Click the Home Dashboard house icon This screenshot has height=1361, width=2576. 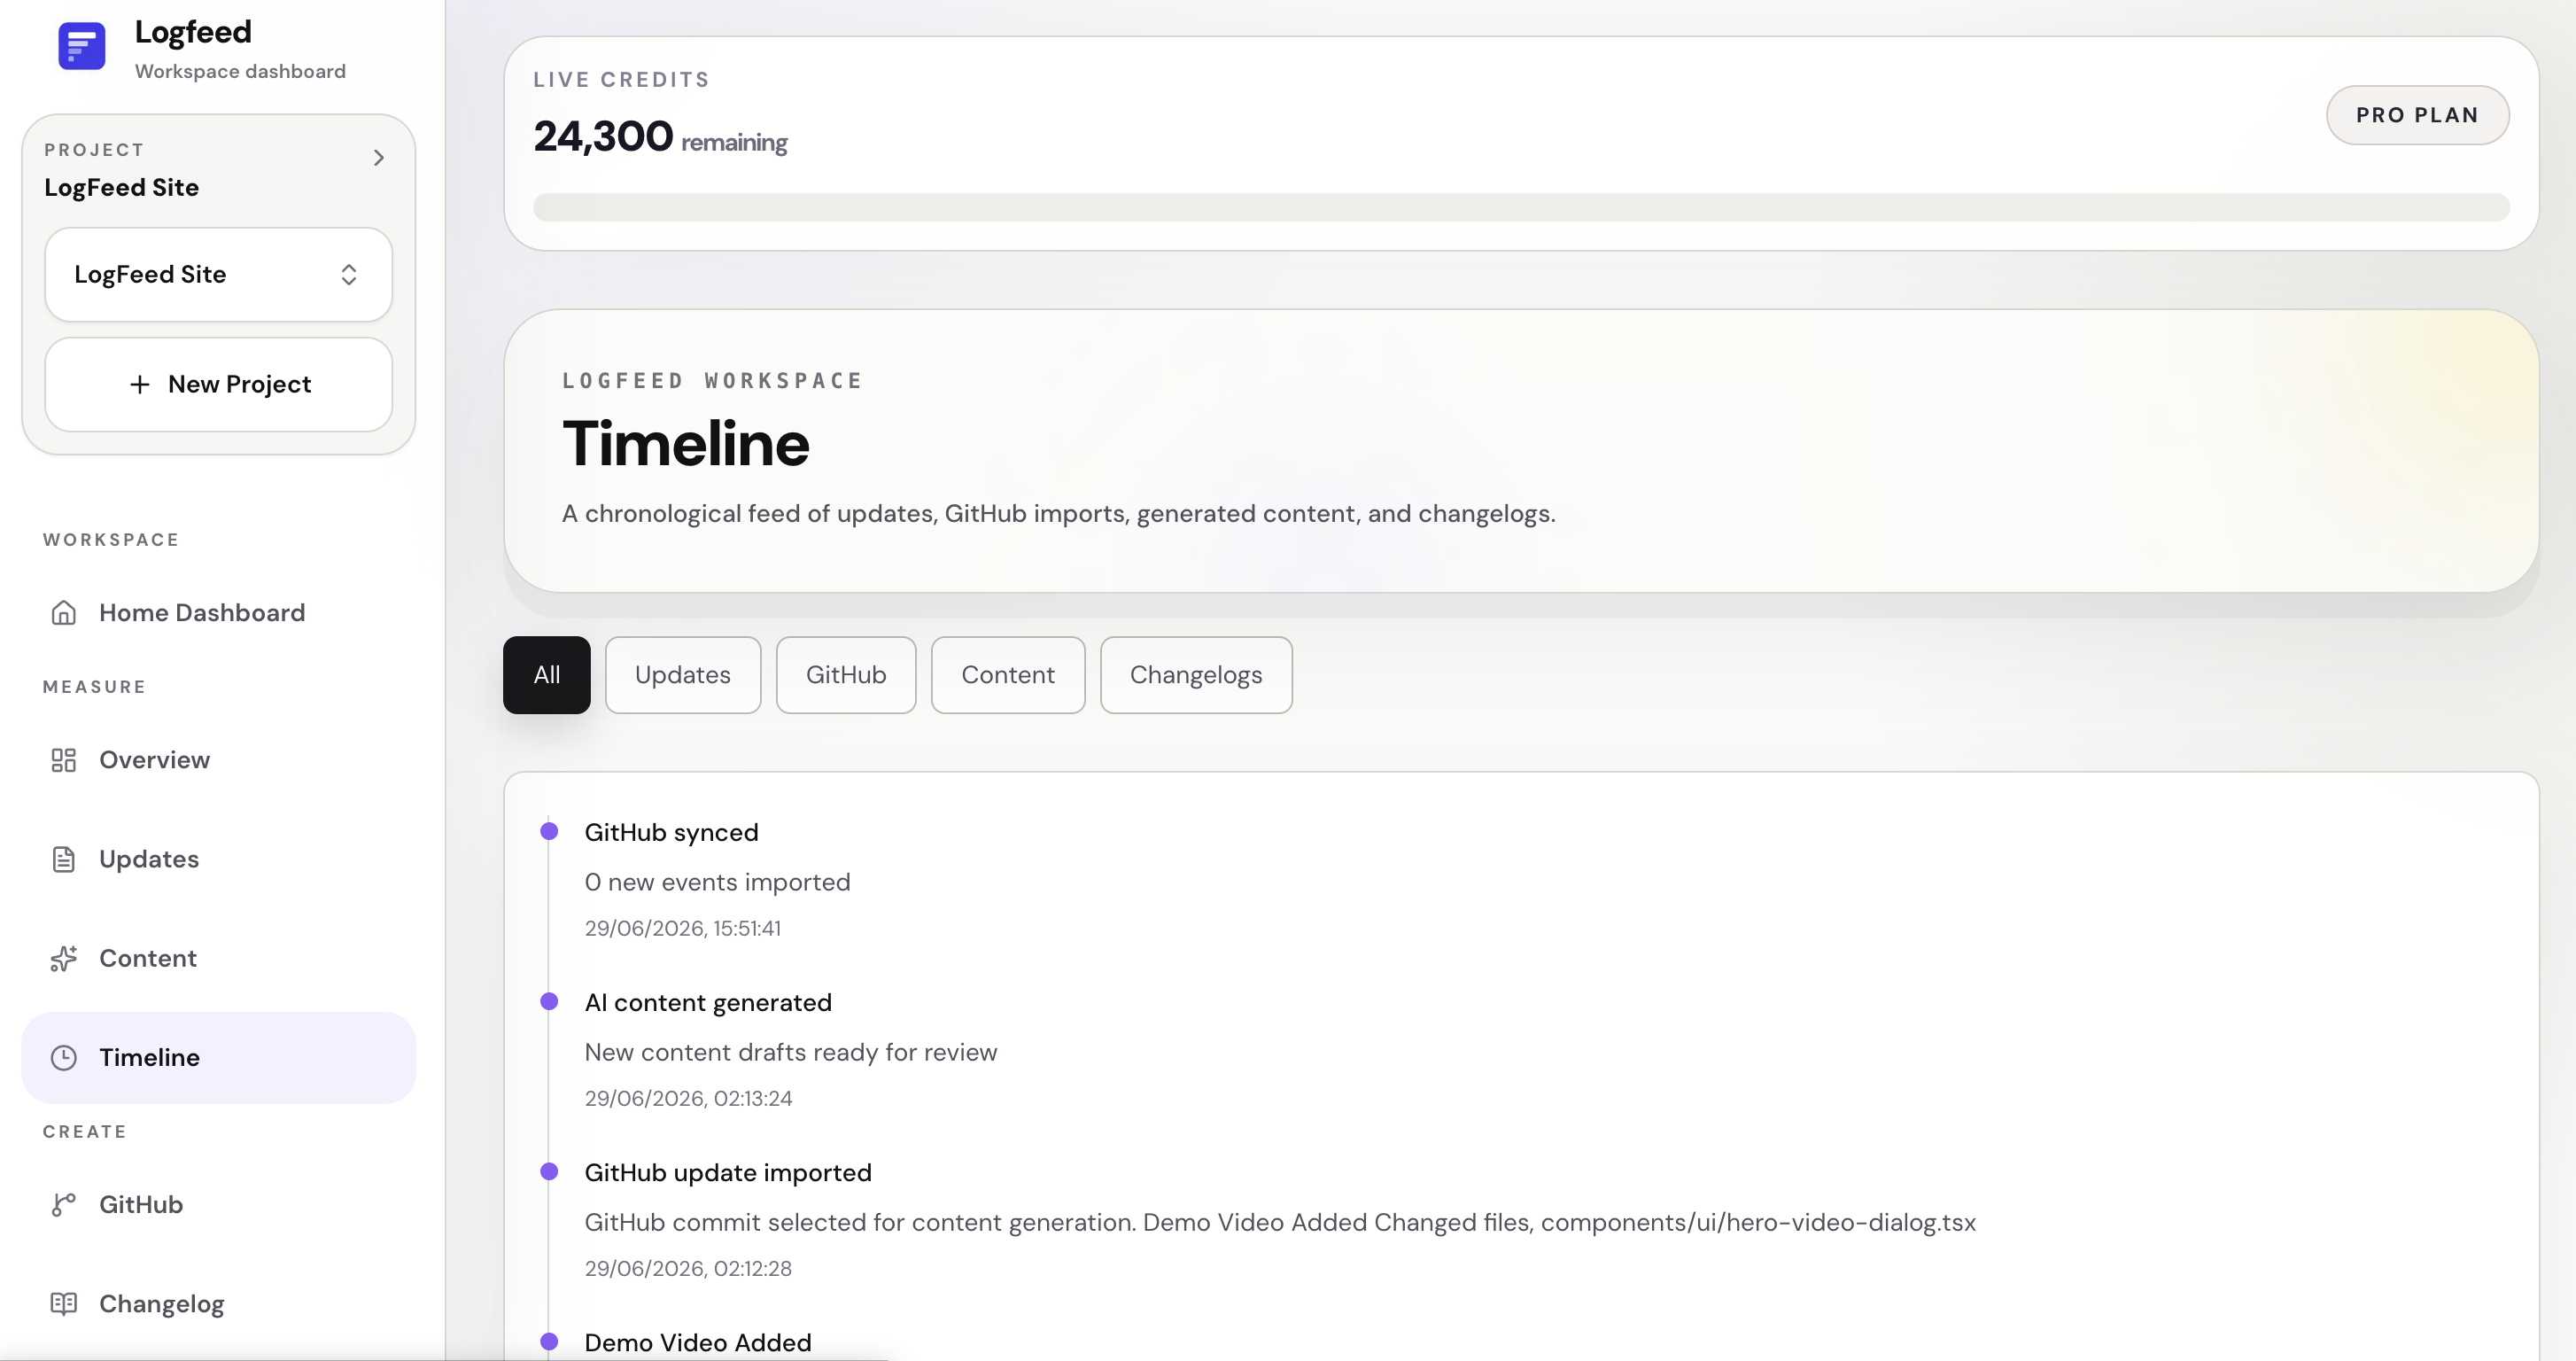click(64, 613)
